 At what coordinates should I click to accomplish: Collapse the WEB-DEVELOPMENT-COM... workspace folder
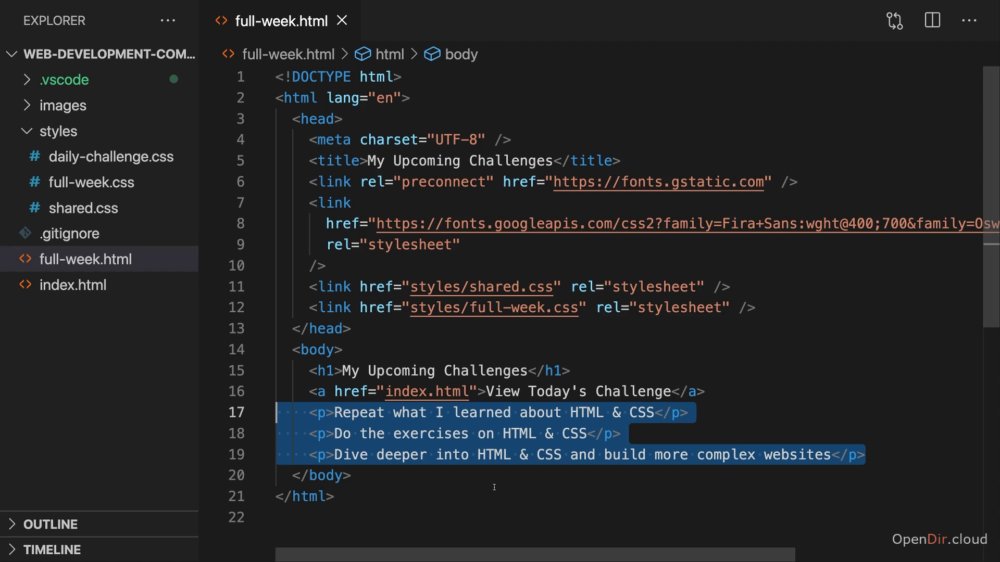pos(11,54)
